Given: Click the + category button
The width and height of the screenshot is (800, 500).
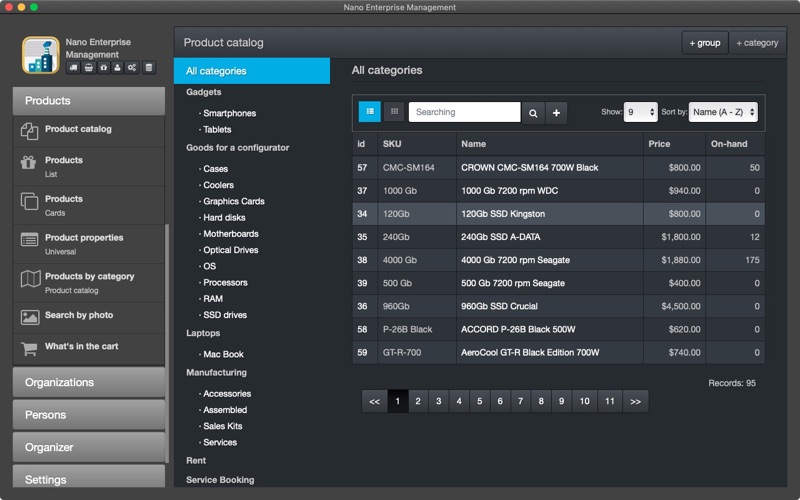Looking at the screenshot, I should coord(758,43).
